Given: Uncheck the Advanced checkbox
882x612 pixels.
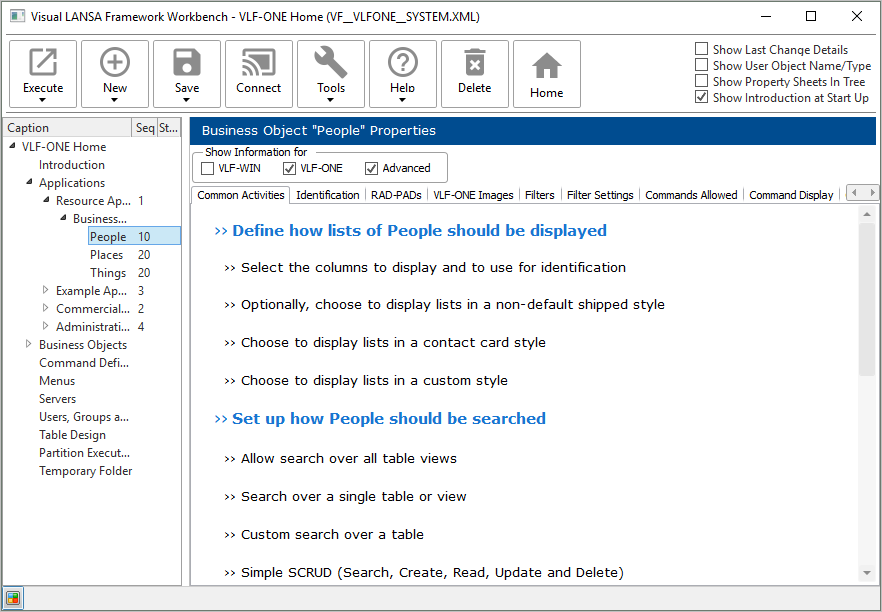Looking at the screenshot, I should tap(372, 168).
